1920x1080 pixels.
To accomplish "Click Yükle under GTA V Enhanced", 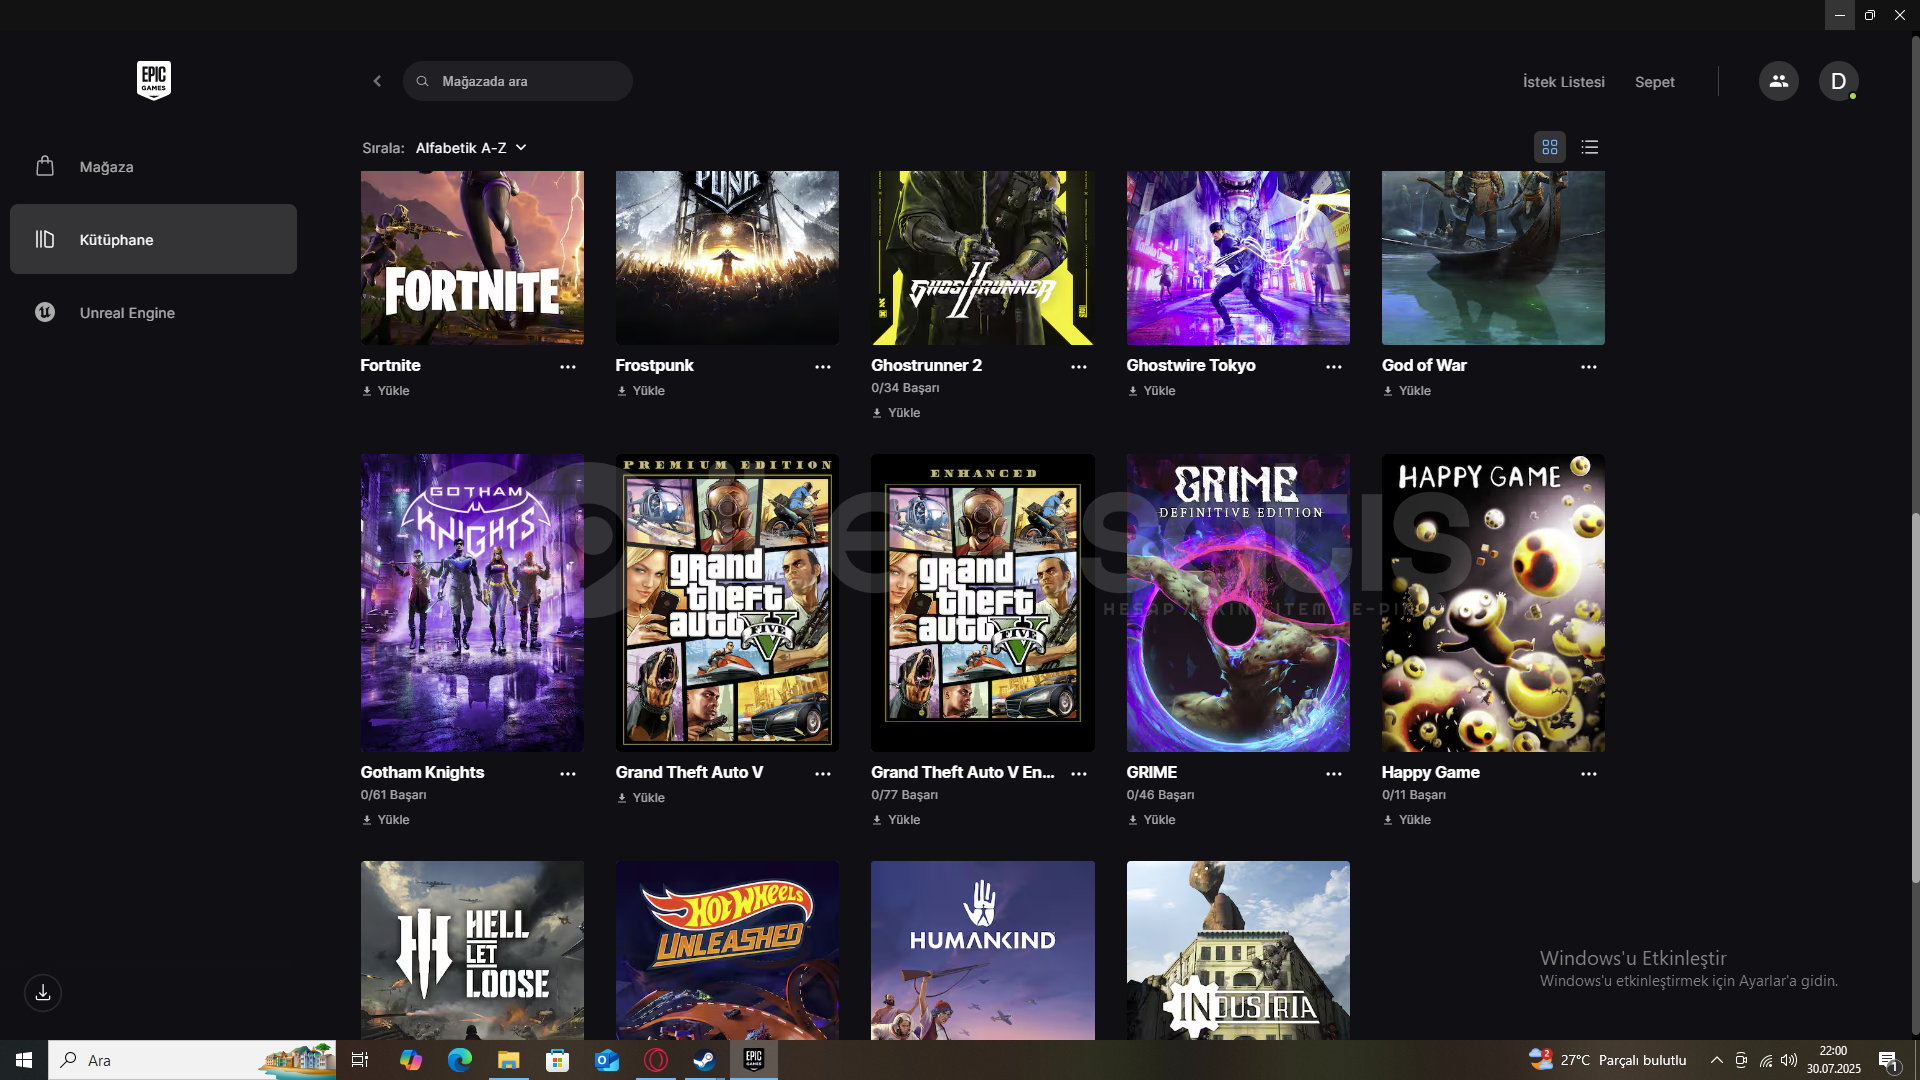I will [896, 820].
